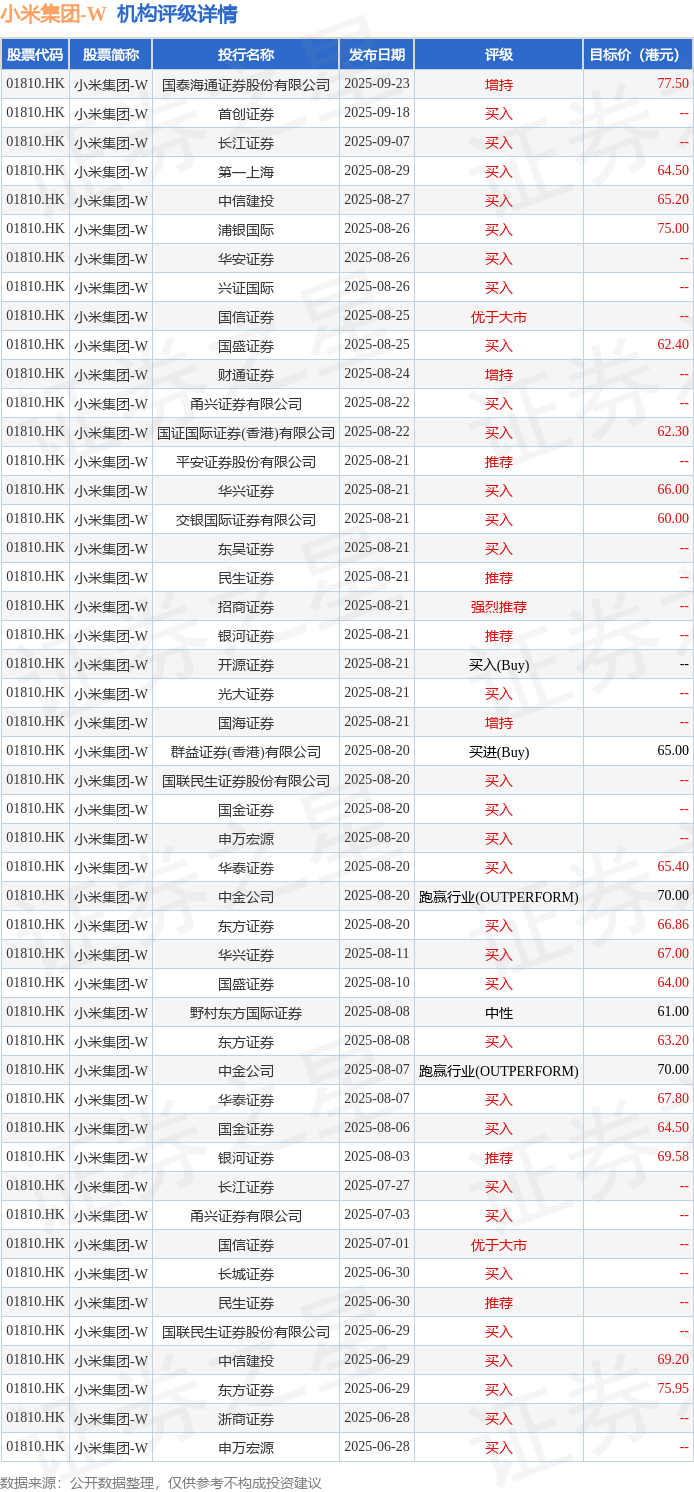The height and width of the screenshot is (1492, 694).
Task: Select the 首创证券 broker cell
Action: (246, 114)
